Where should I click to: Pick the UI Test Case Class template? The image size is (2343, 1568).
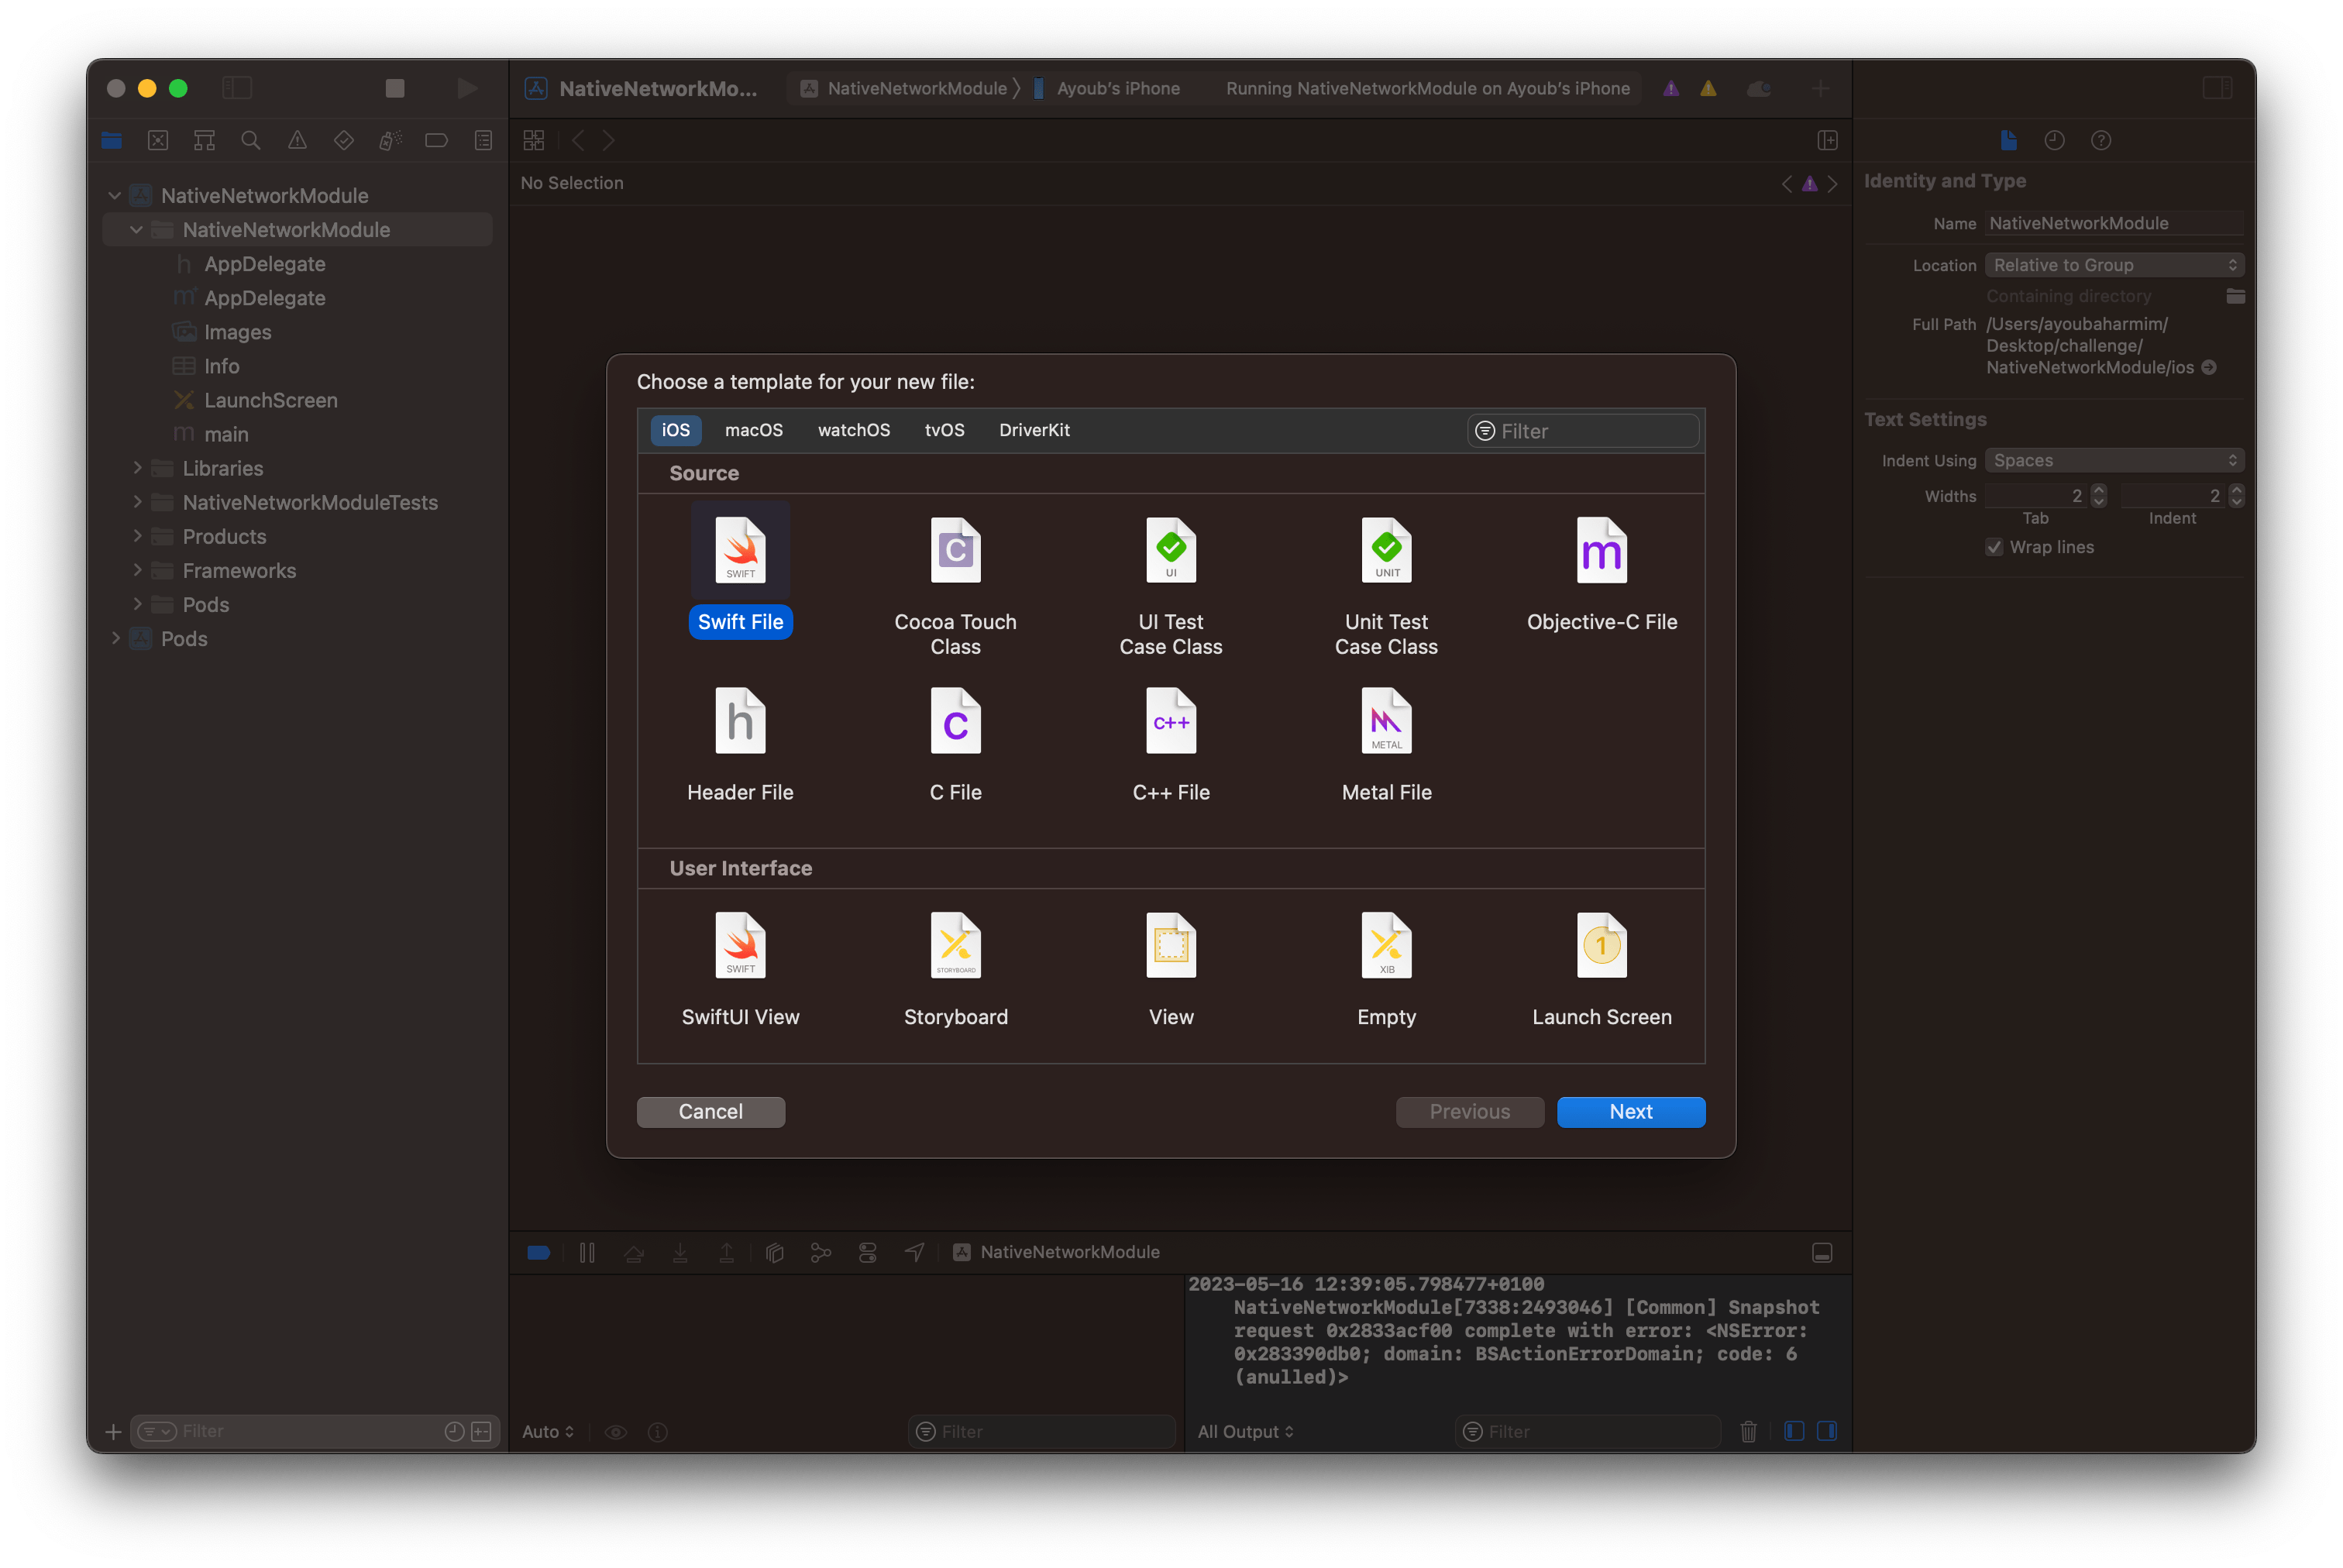click(x=1170, y=586)
